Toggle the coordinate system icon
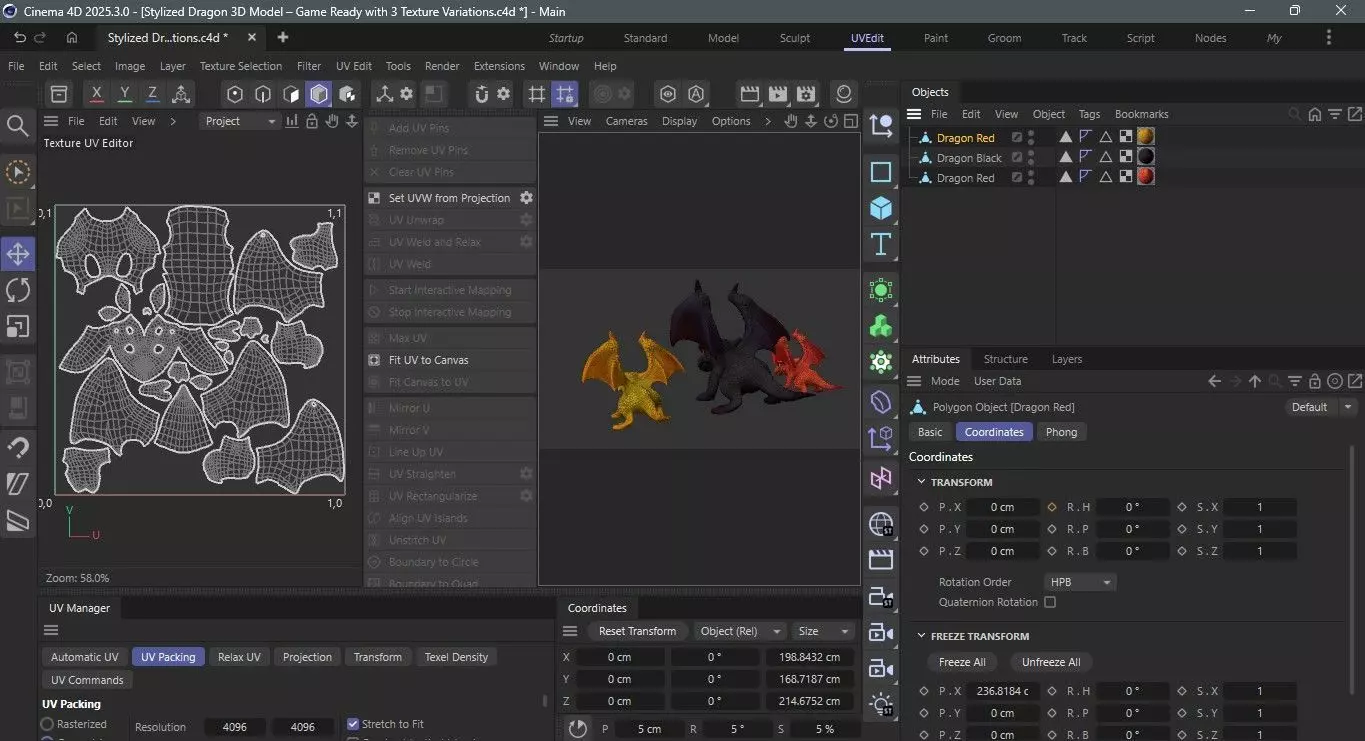This screenshot has height=741, width=1365. 181,94
